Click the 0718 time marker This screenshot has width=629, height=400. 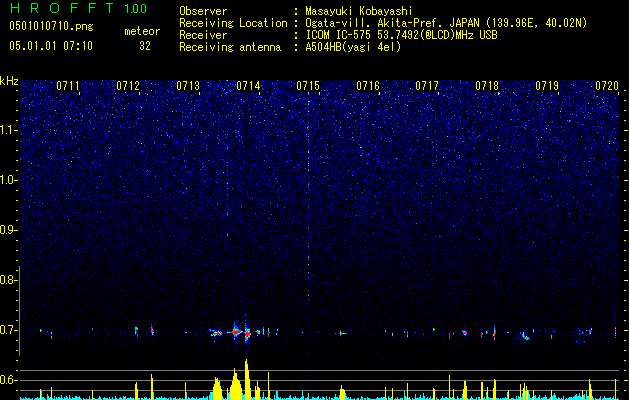(x=487, y=86)
